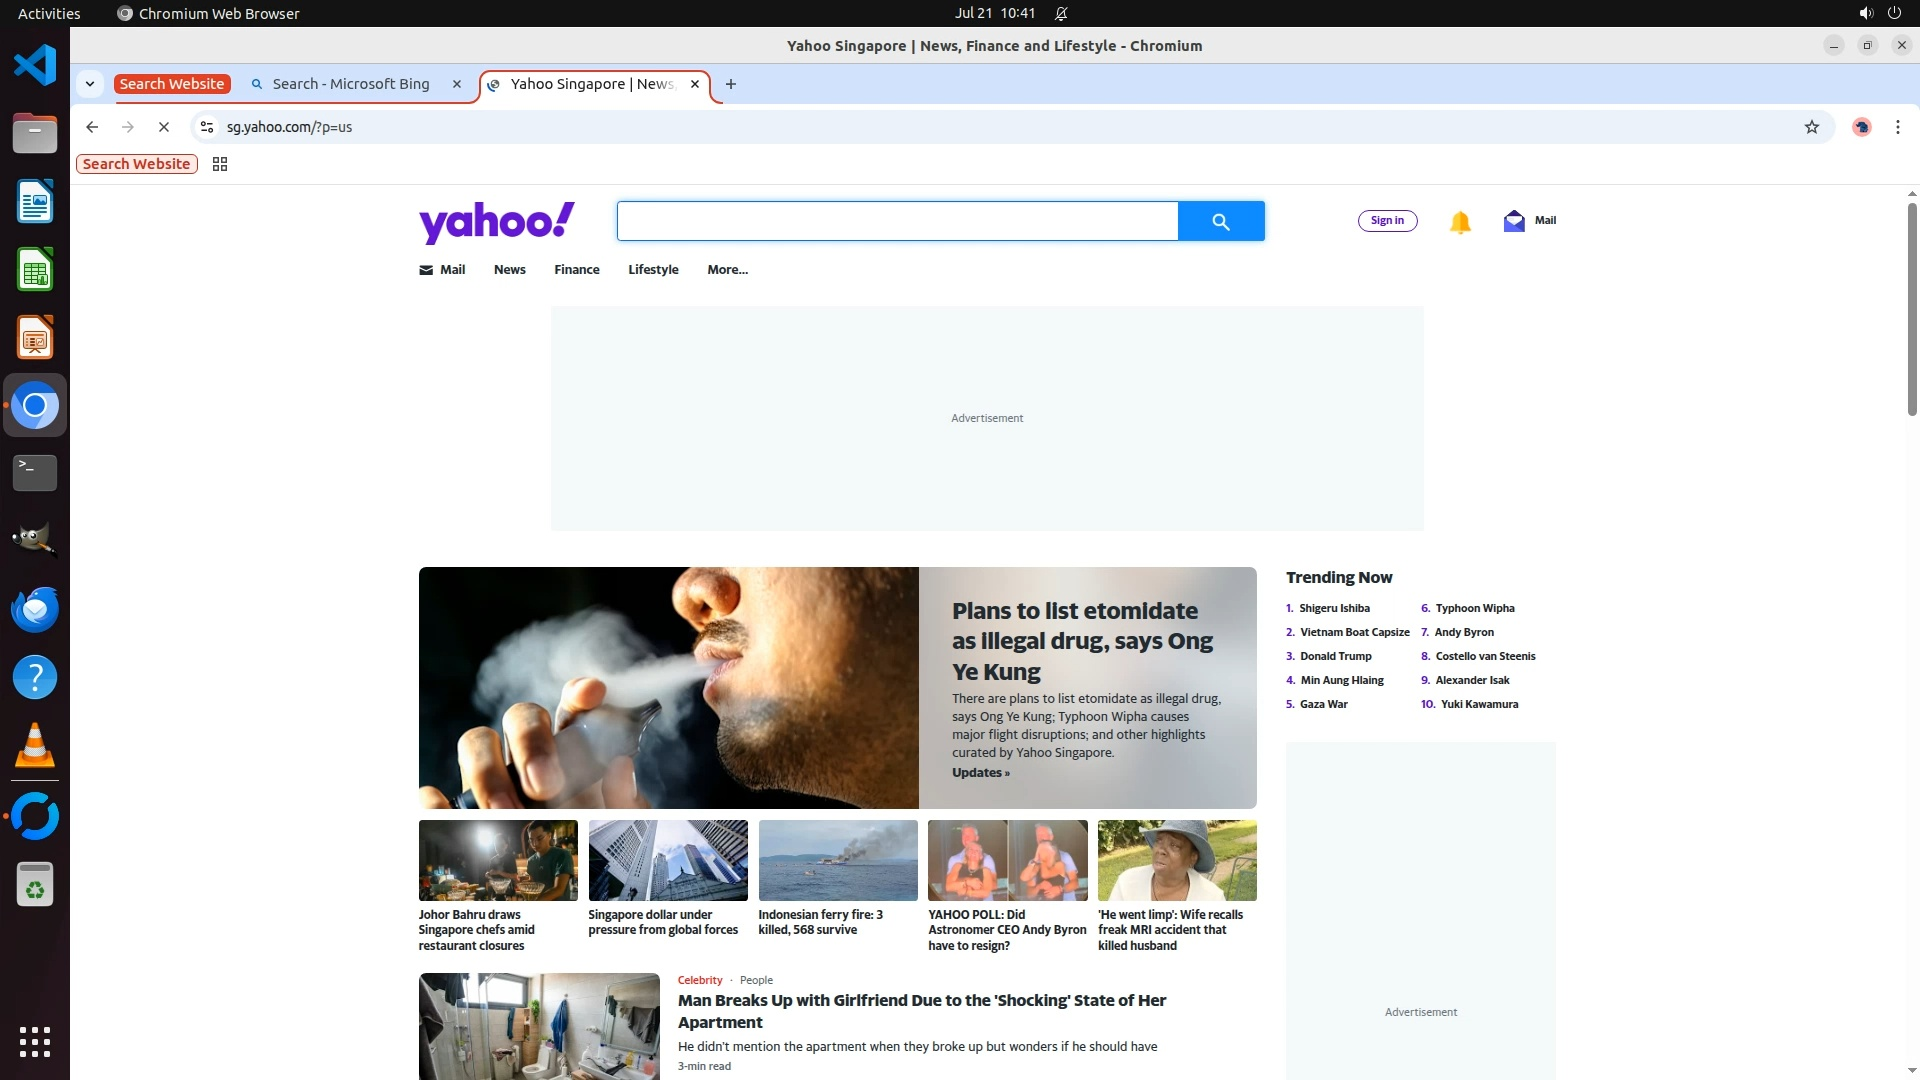Click the Sign in button
The height and width of the screenshot is (1080, 1920).
coord(1387,221)
